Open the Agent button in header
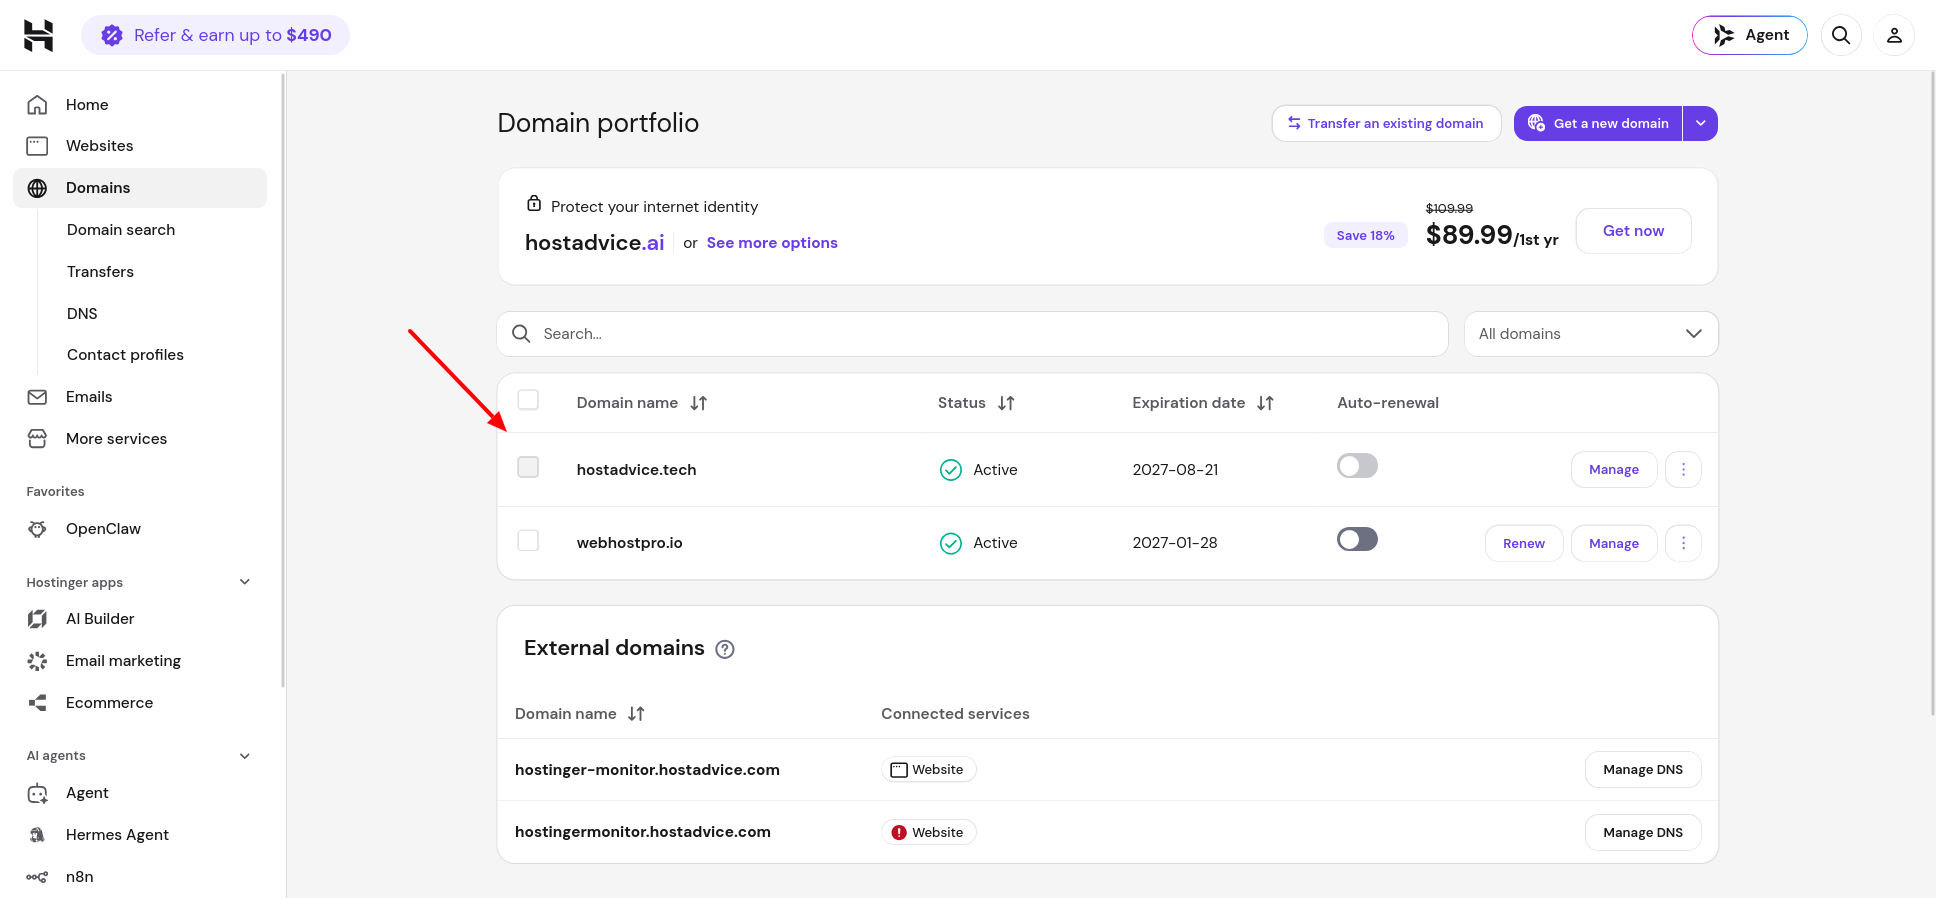This screenshot has height=898, width=1936. (1749, 35)
